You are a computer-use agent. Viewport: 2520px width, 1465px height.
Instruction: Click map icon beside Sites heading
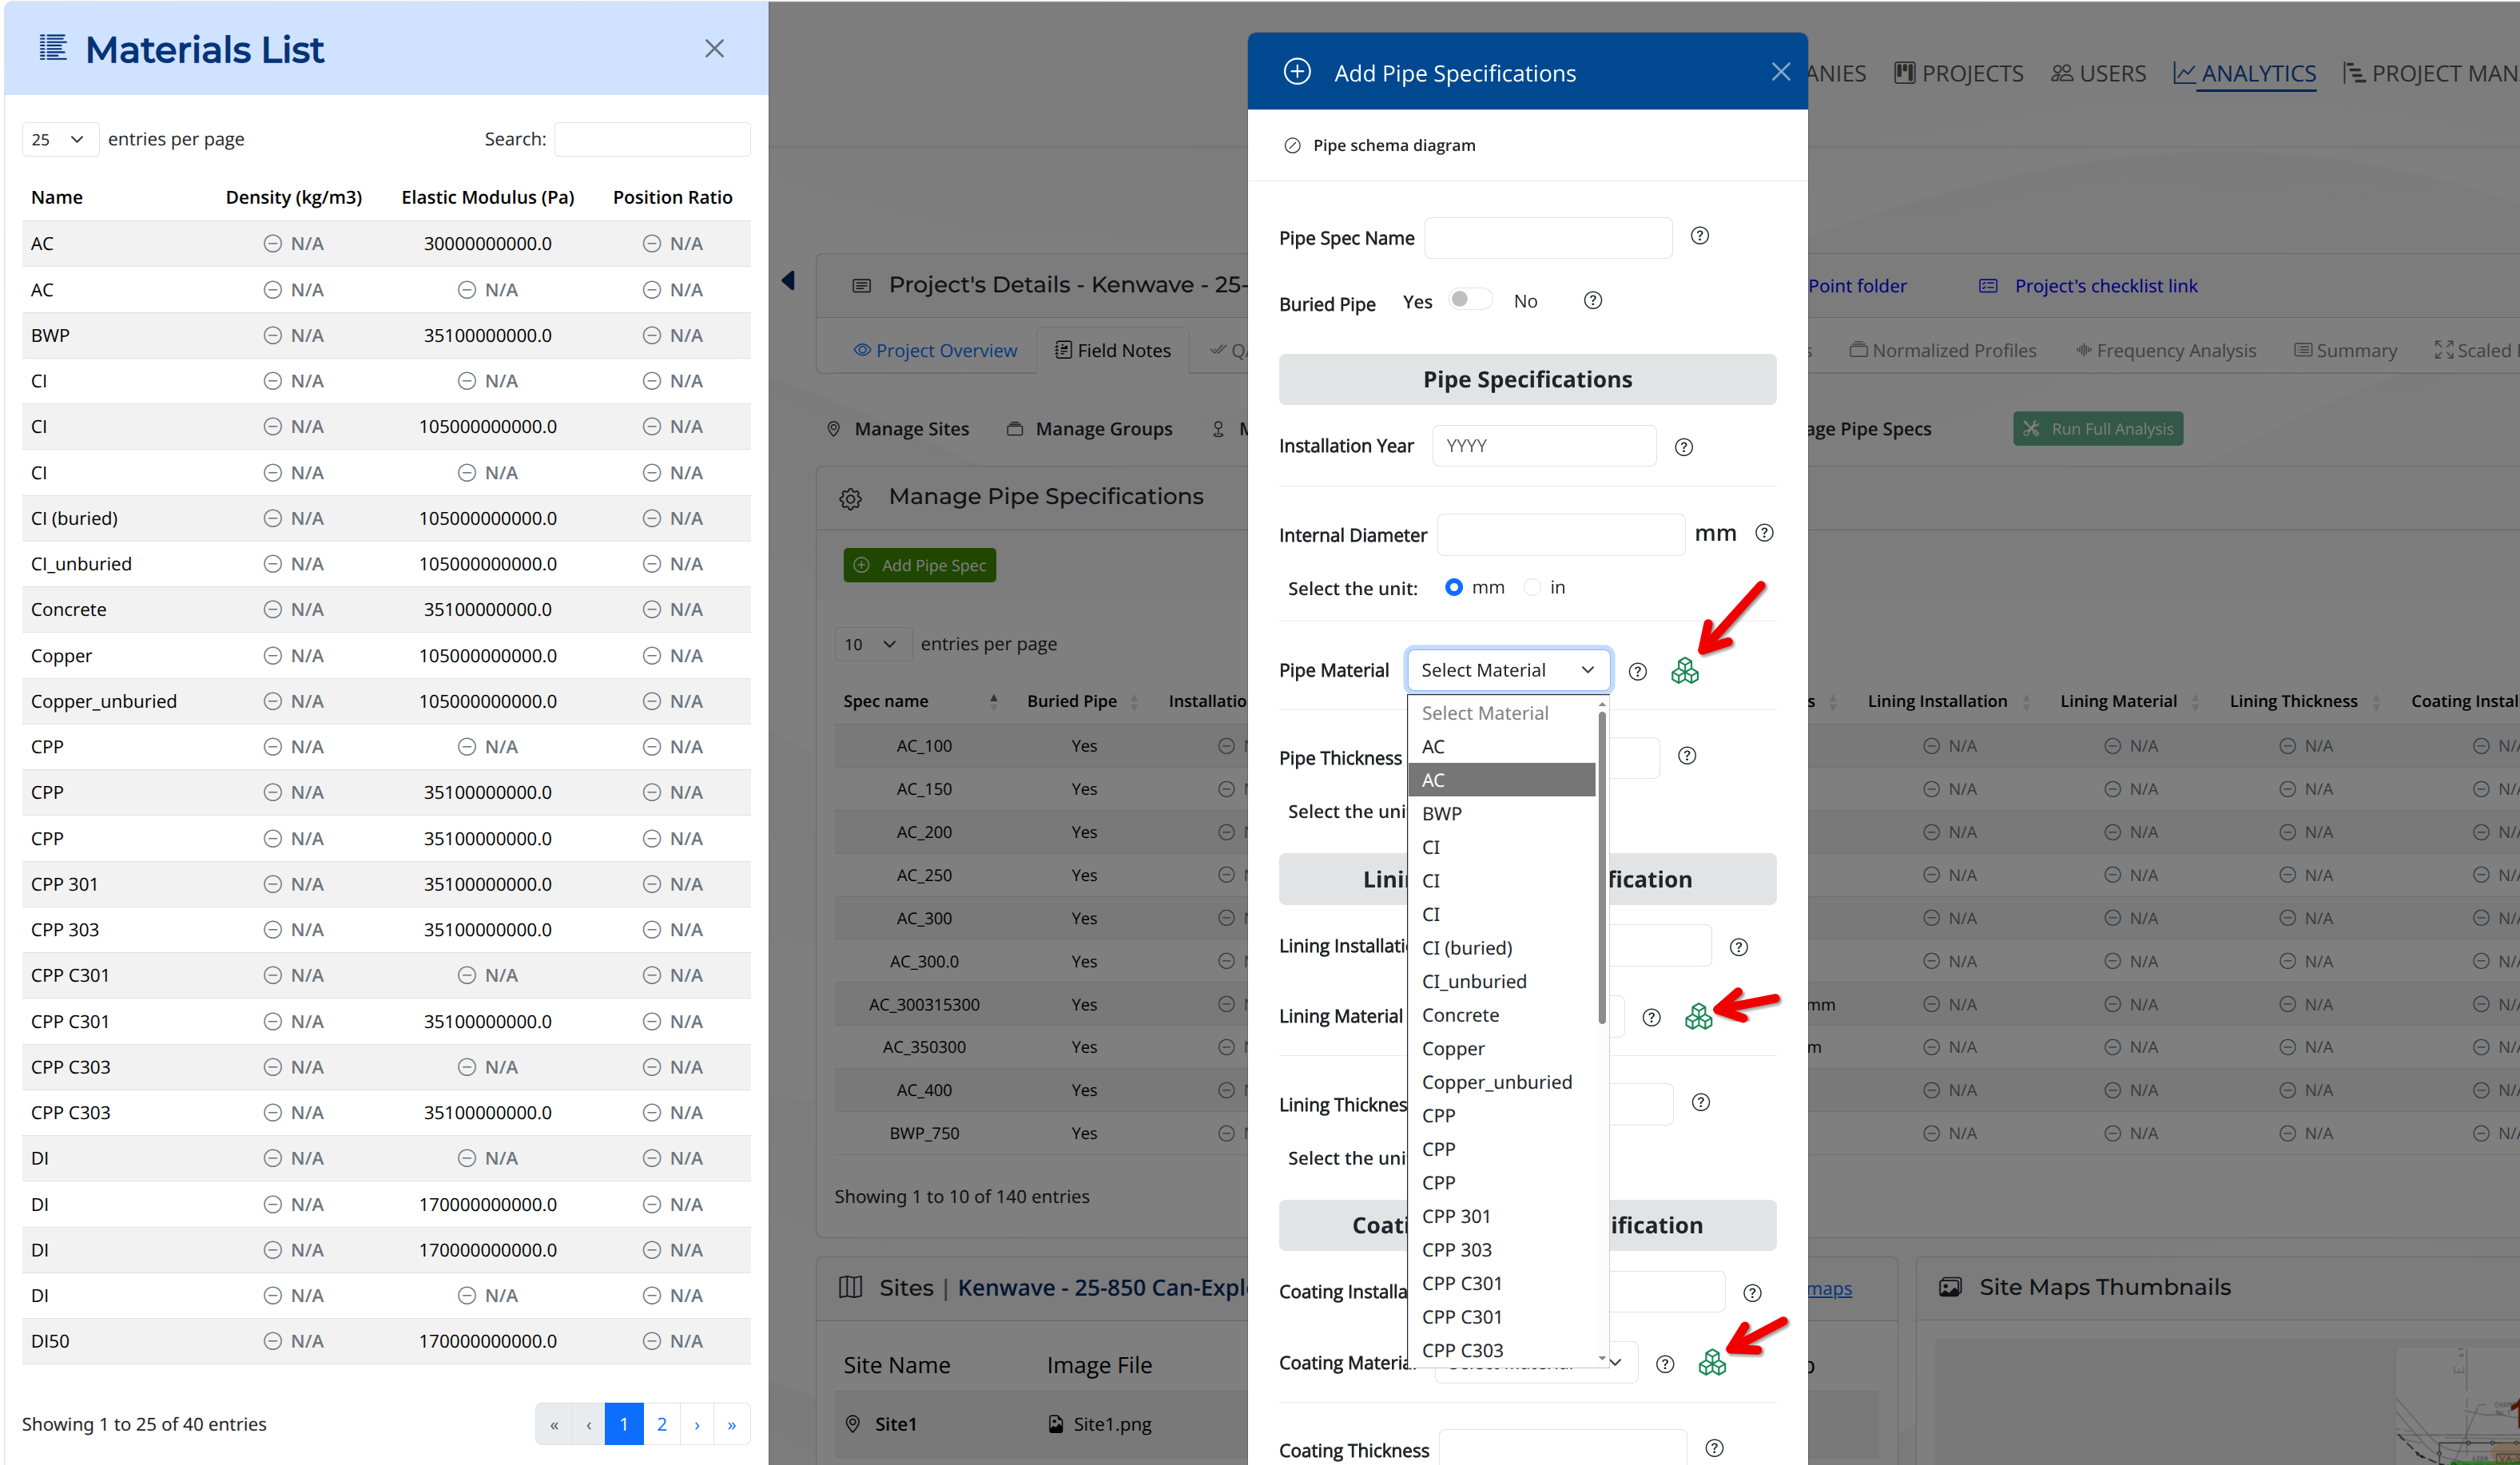point(850,1287)
